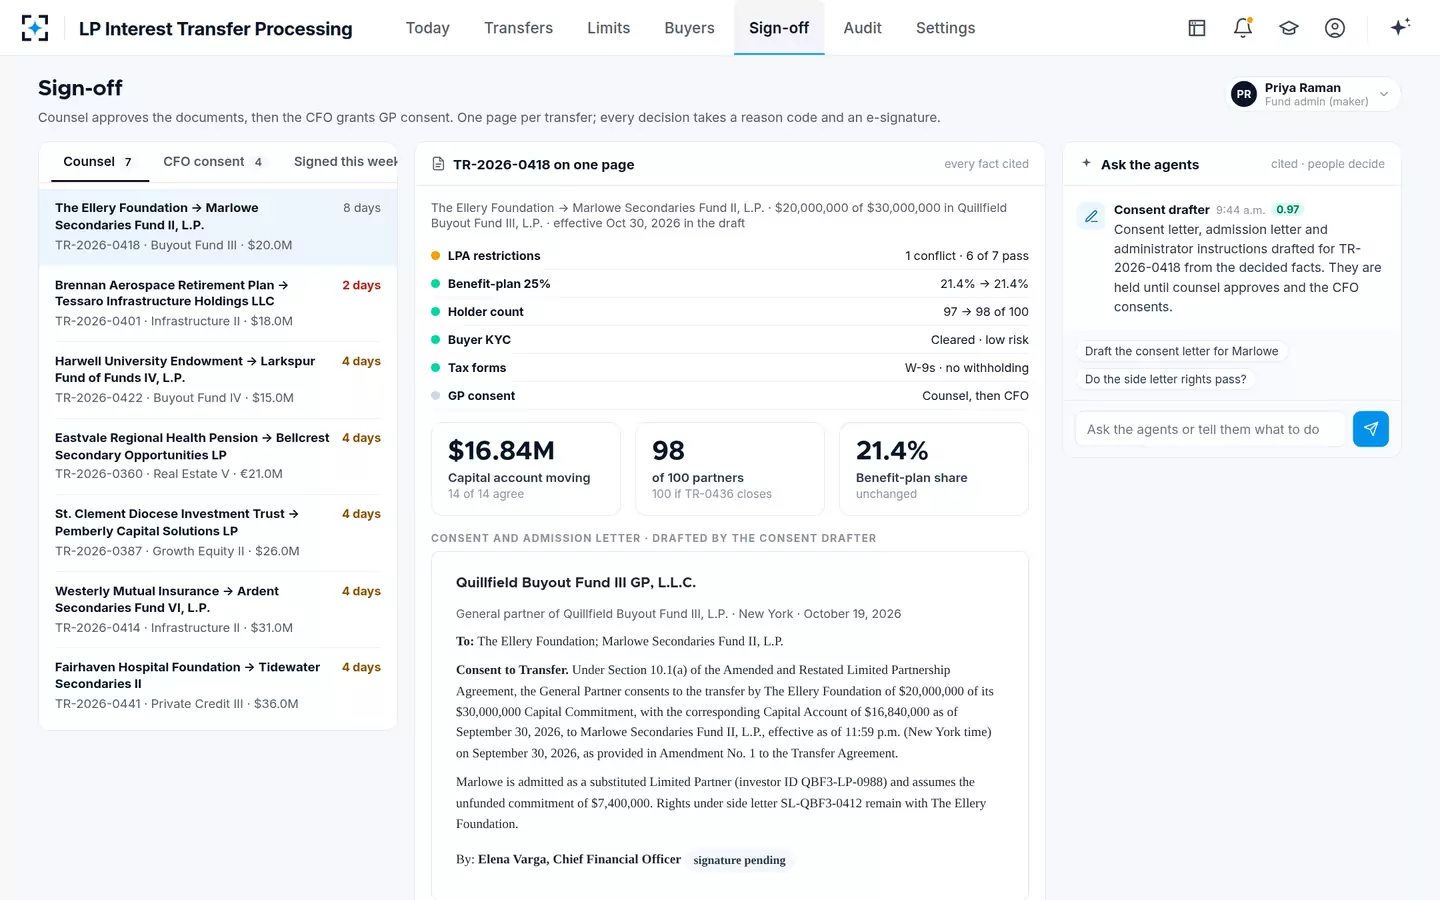Show the Signed this week tab
The image size is (1440, 900).
[x=345, y=162]
